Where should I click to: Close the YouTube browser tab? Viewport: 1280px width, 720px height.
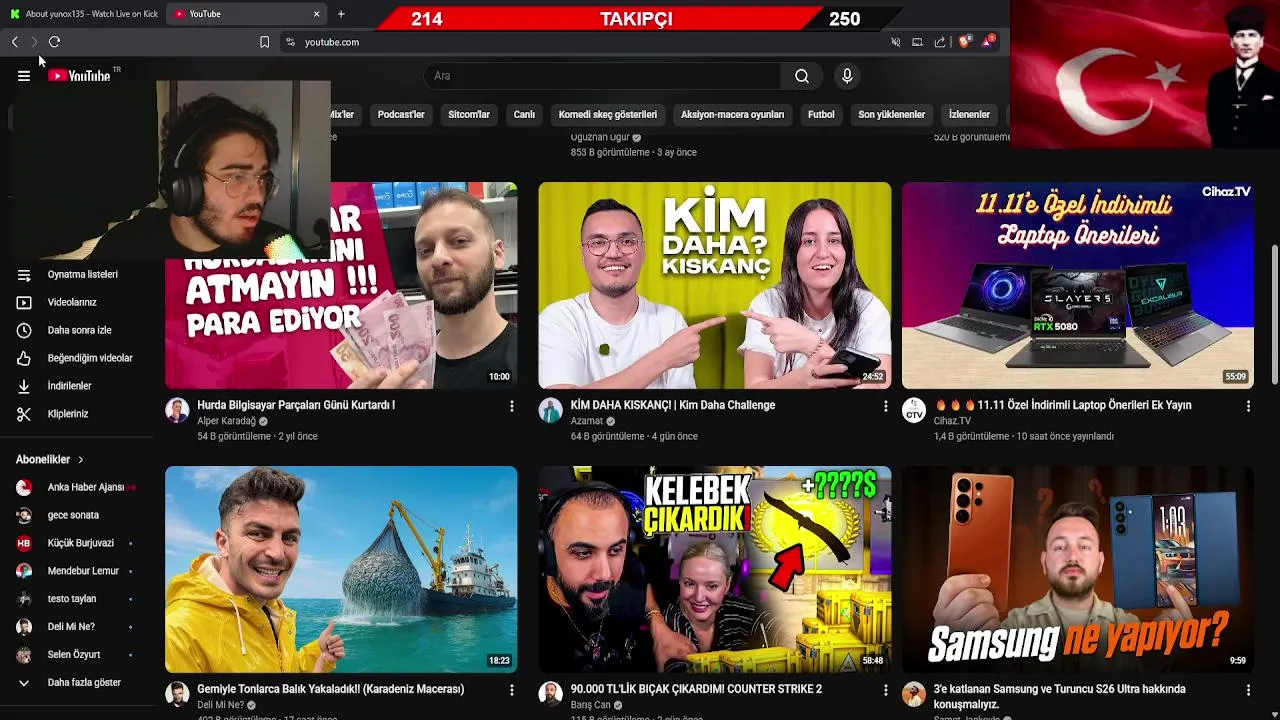pos(316,14)
